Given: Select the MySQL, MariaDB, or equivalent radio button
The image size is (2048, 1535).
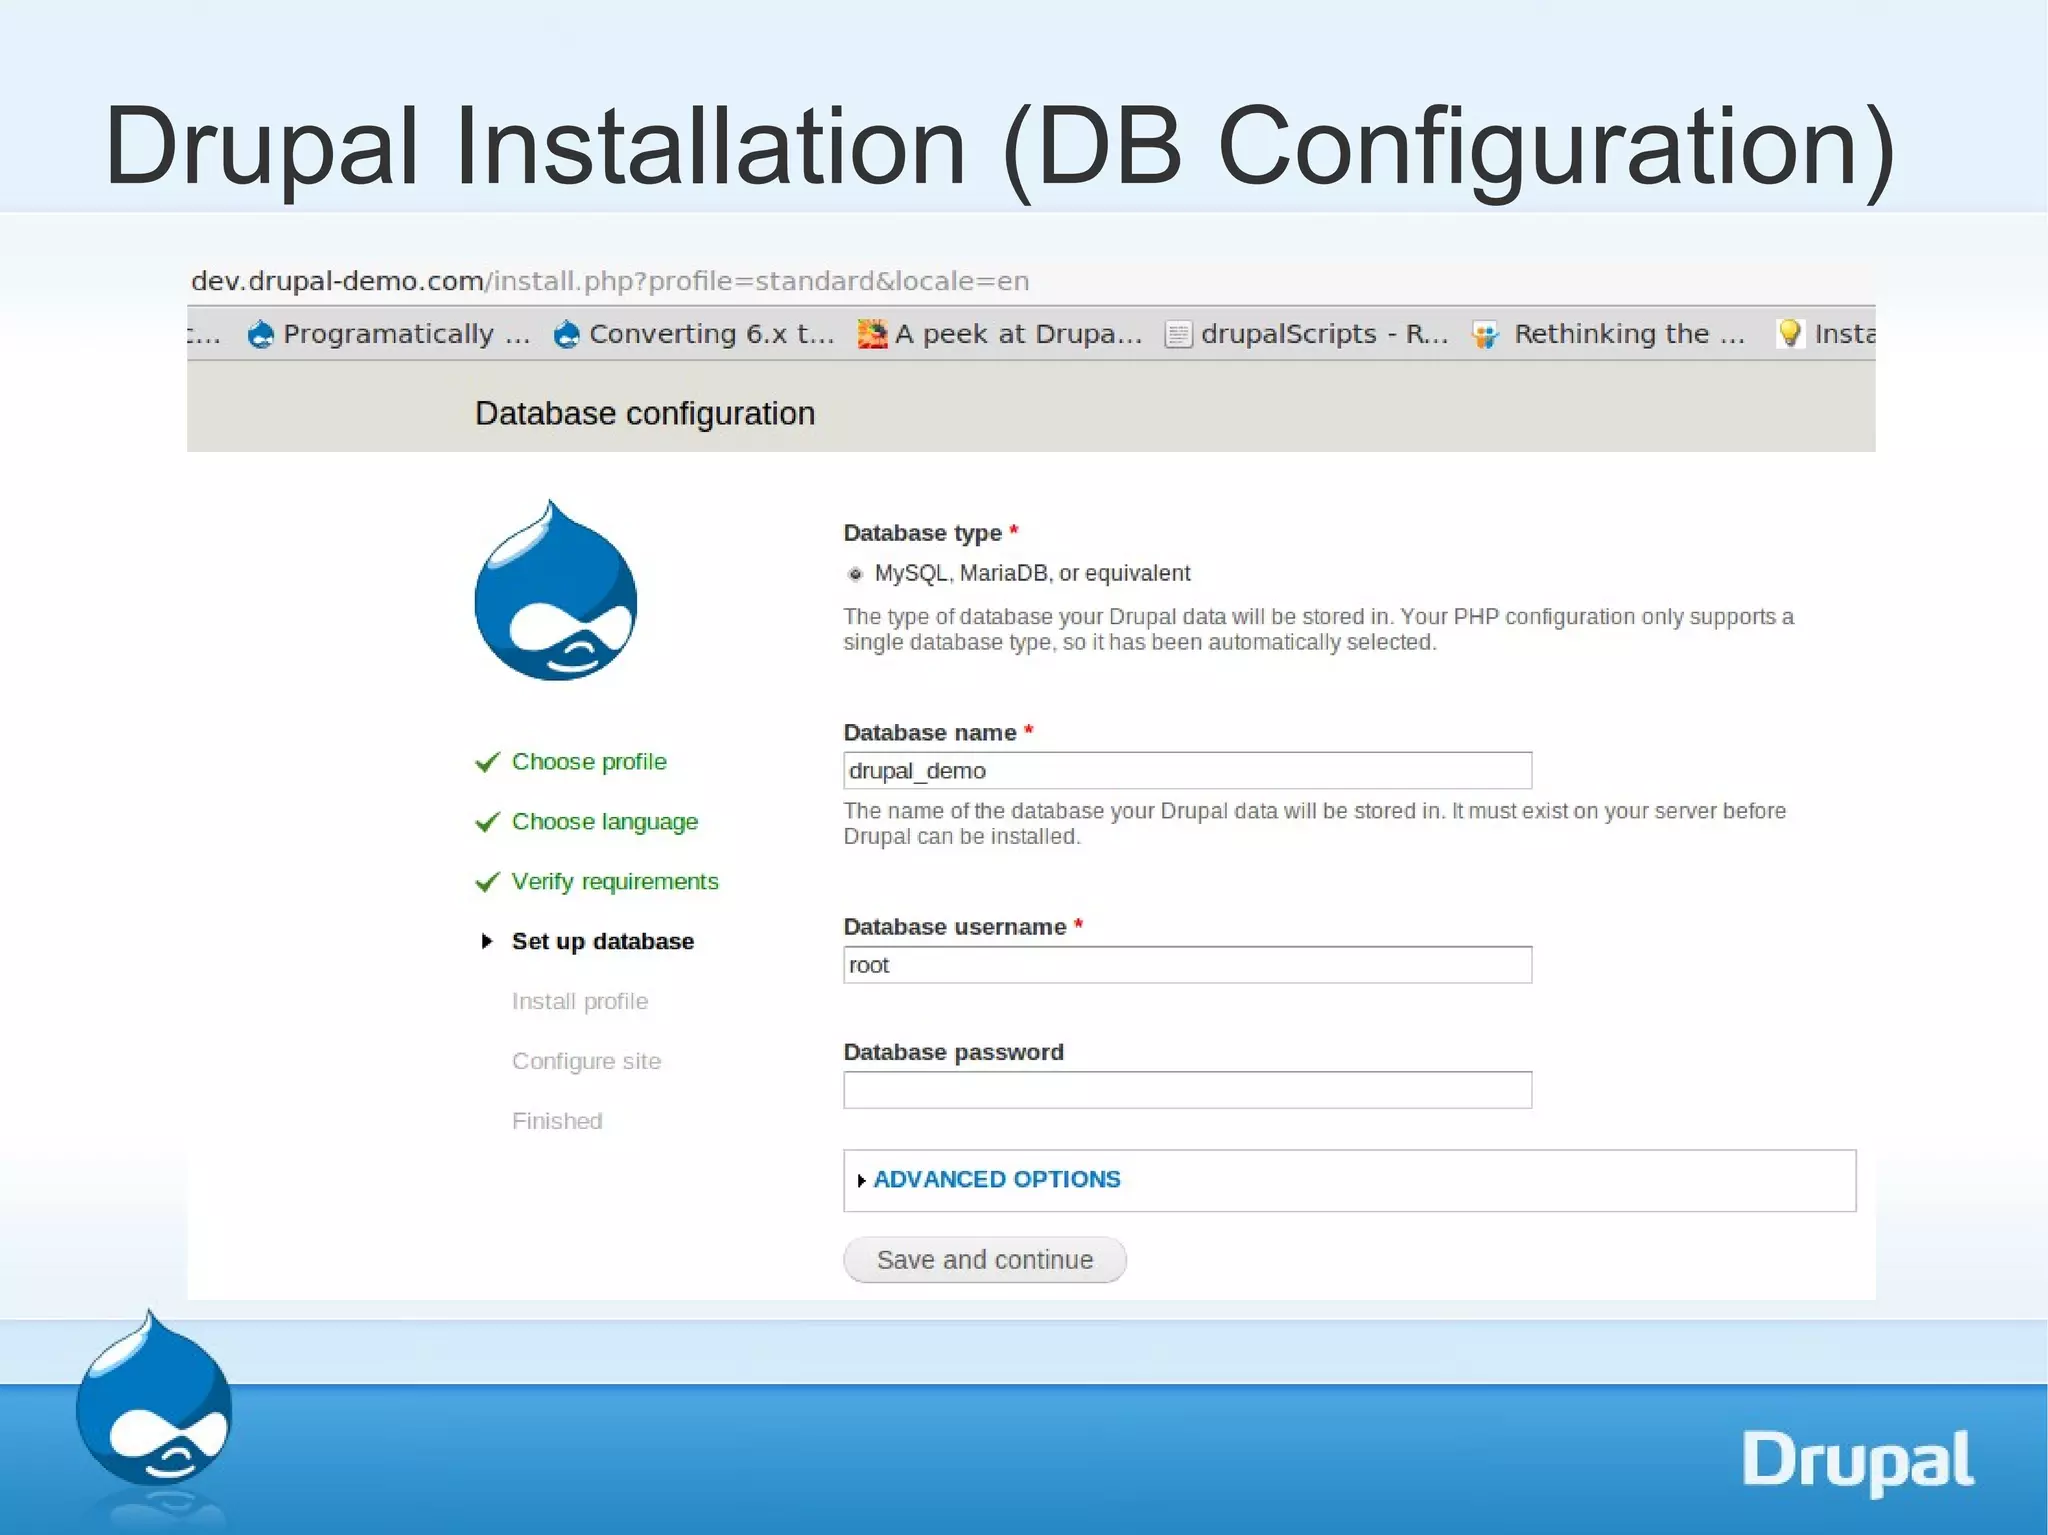Looking at the screenshot, I should tap(855, 574).
